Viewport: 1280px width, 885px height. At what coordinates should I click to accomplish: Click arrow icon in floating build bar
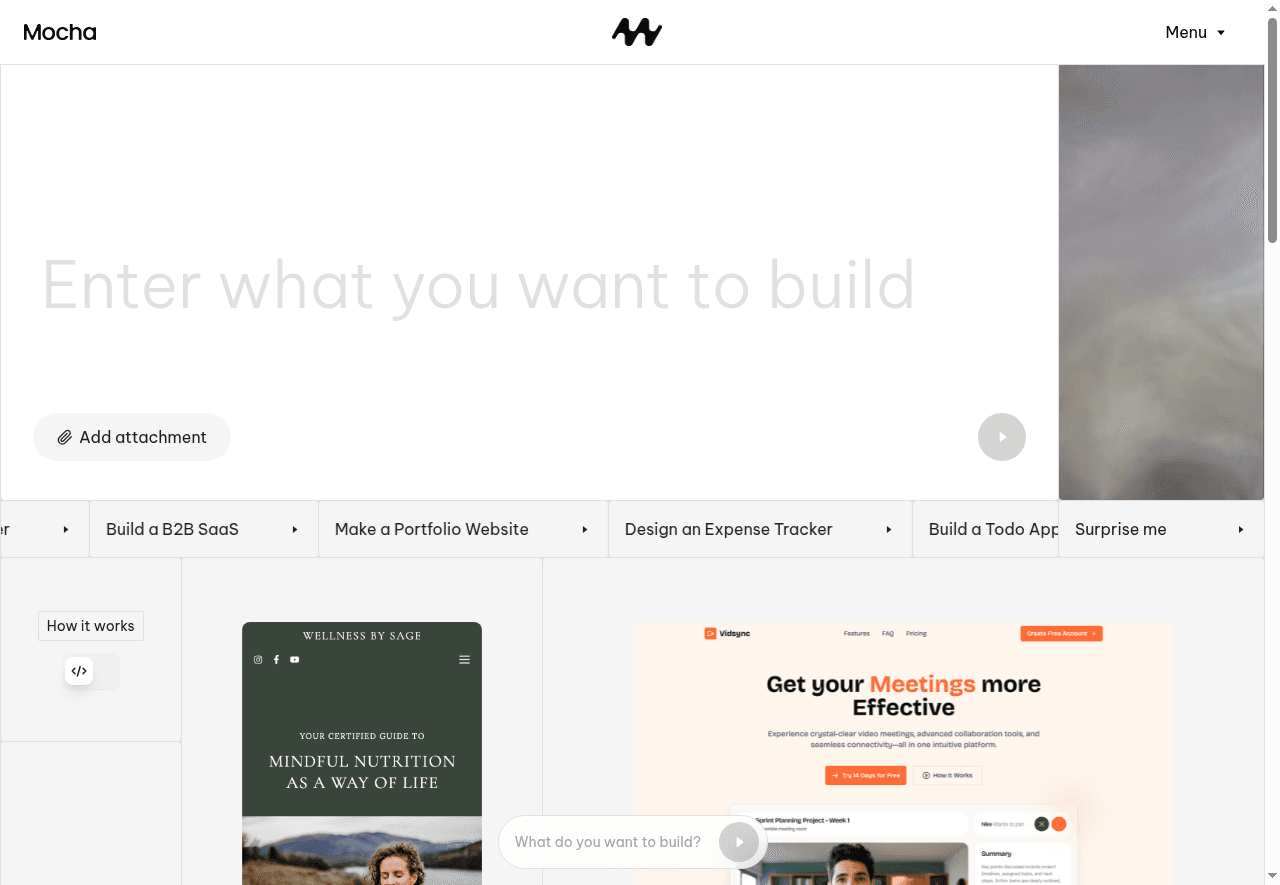pos(740,842)
